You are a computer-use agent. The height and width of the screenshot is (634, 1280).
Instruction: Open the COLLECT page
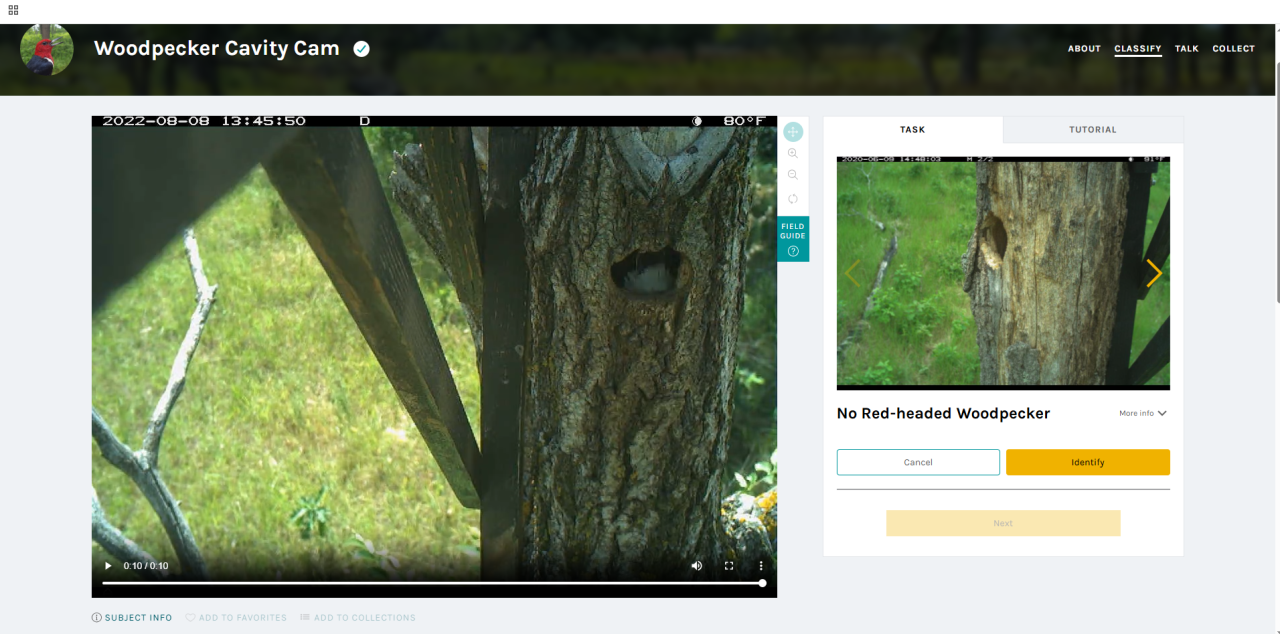point(1234,49)
